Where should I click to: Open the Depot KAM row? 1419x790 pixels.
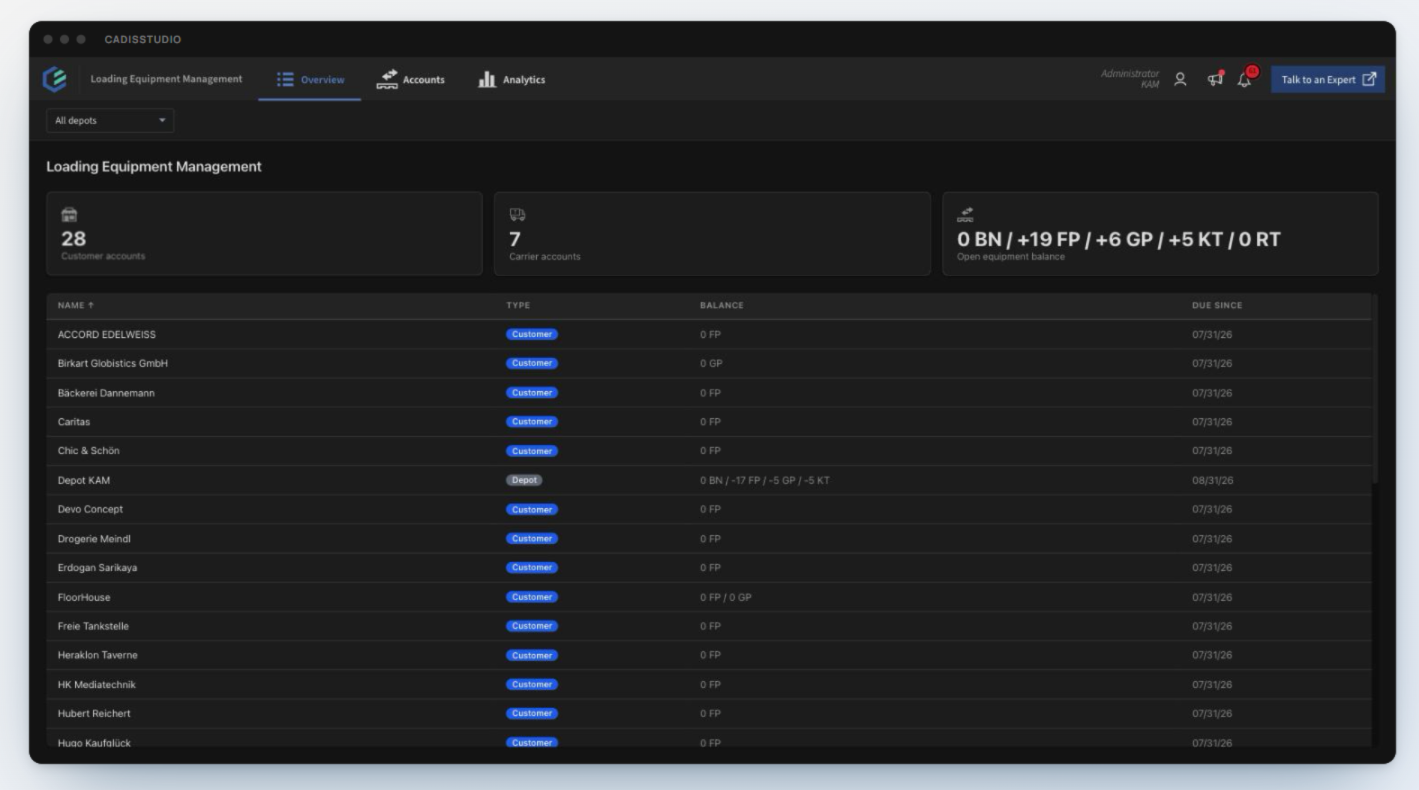pos(709,480)
